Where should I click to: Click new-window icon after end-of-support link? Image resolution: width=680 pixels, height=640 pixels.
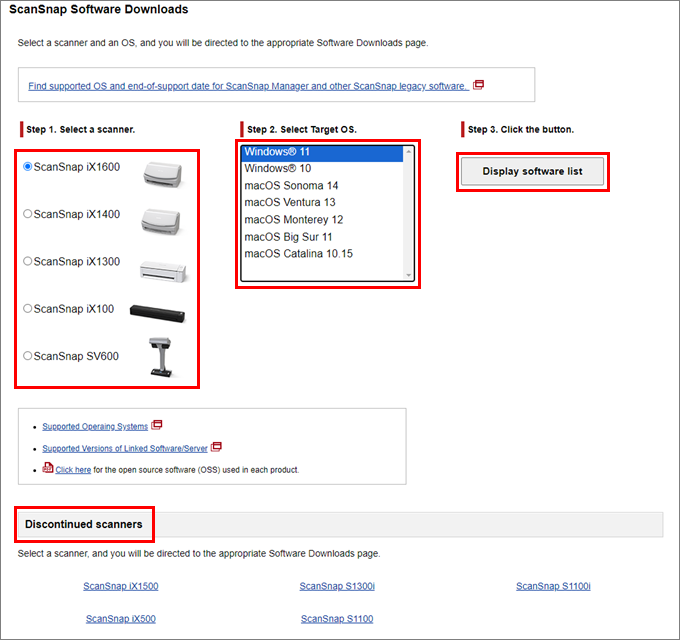pyautogui.click(x=478, y=85)
